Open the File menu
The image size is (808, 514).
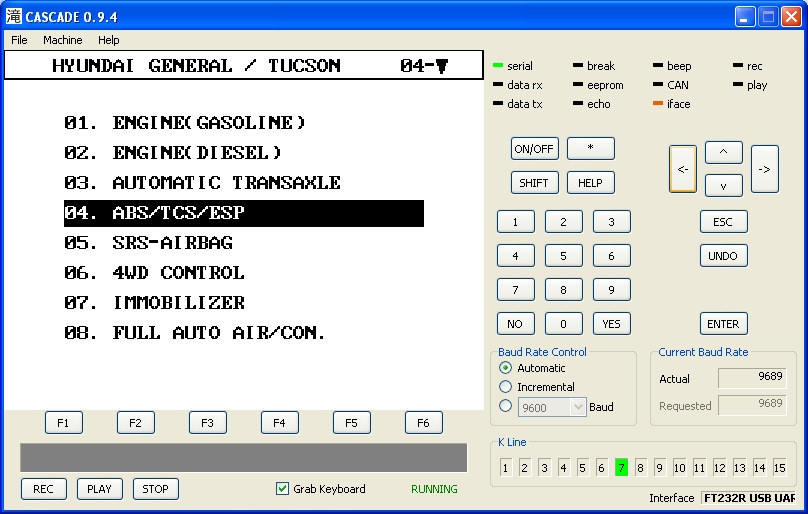[19, 40]
